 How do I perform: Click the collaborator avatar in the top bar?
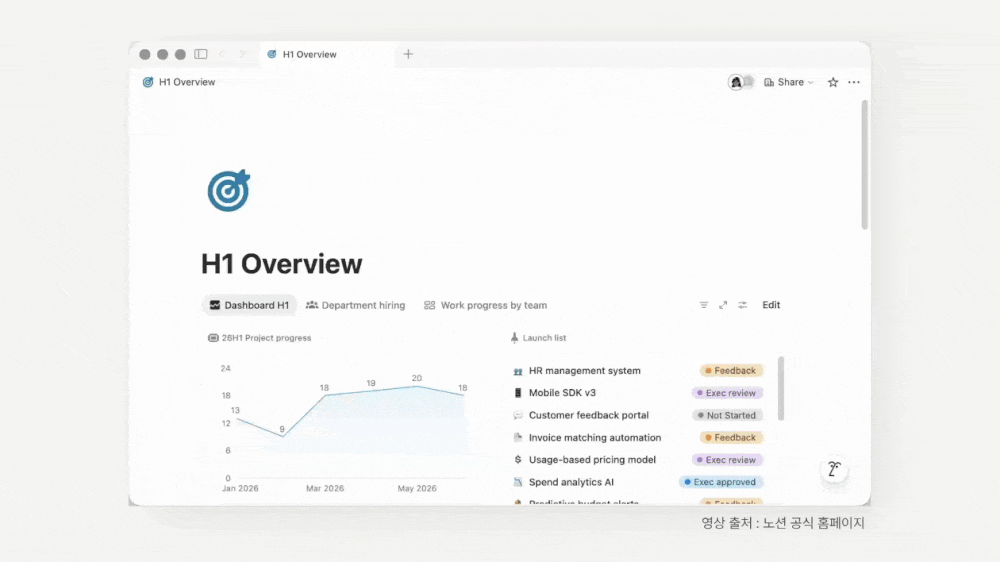738,82
